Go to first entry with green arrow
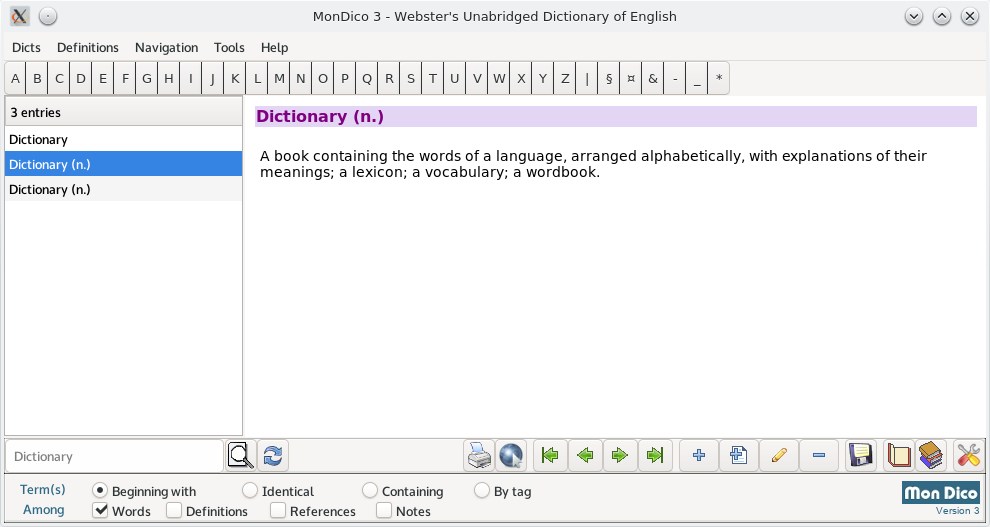990x527 pixels. [551, 456]
